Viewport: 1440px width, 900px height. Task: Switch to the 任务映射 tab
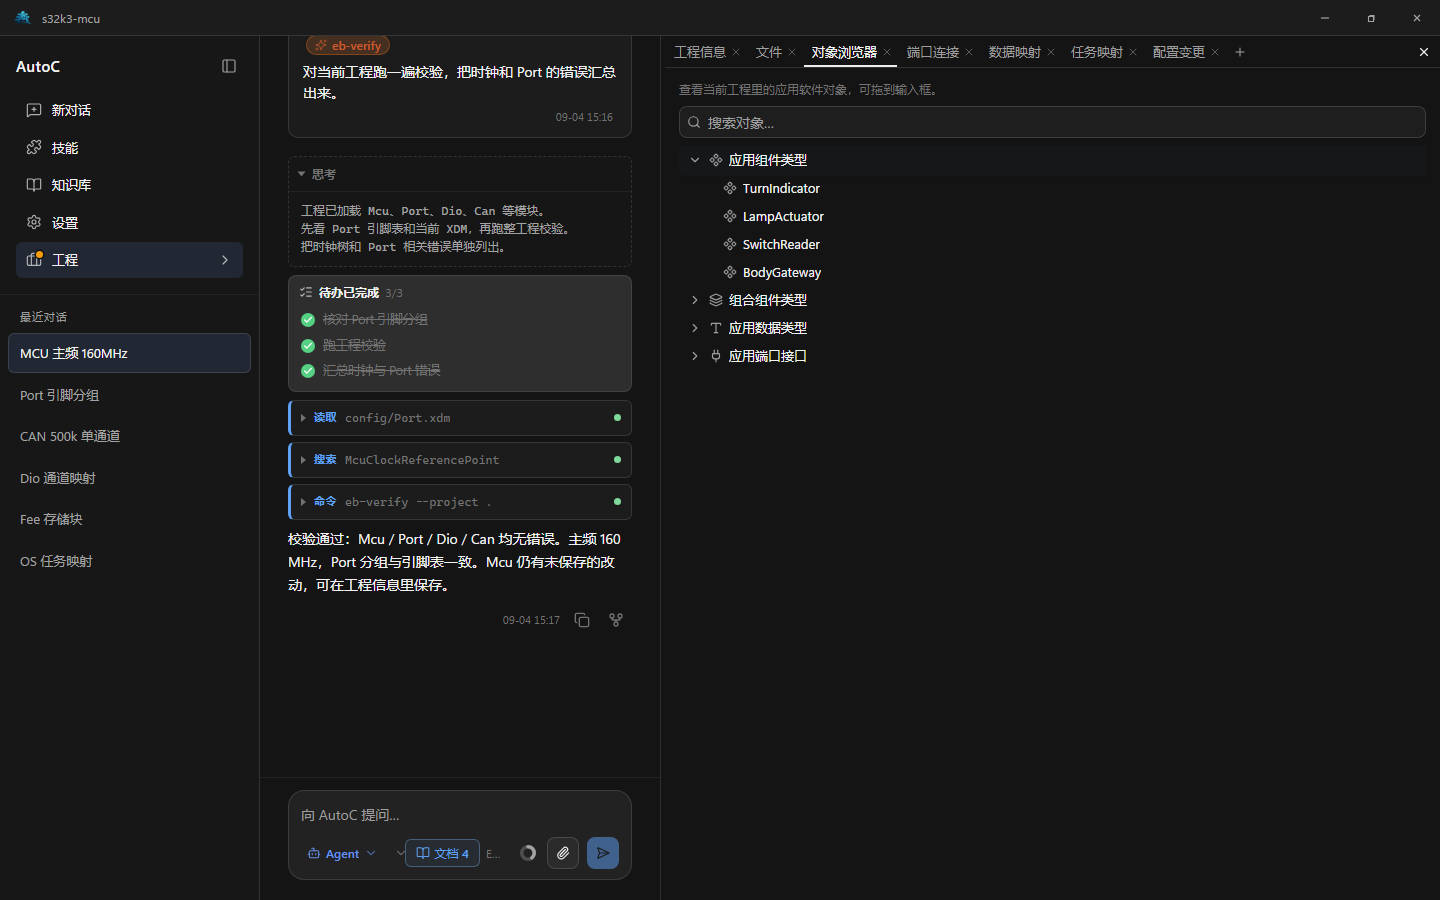click(x=1097, y=52)
